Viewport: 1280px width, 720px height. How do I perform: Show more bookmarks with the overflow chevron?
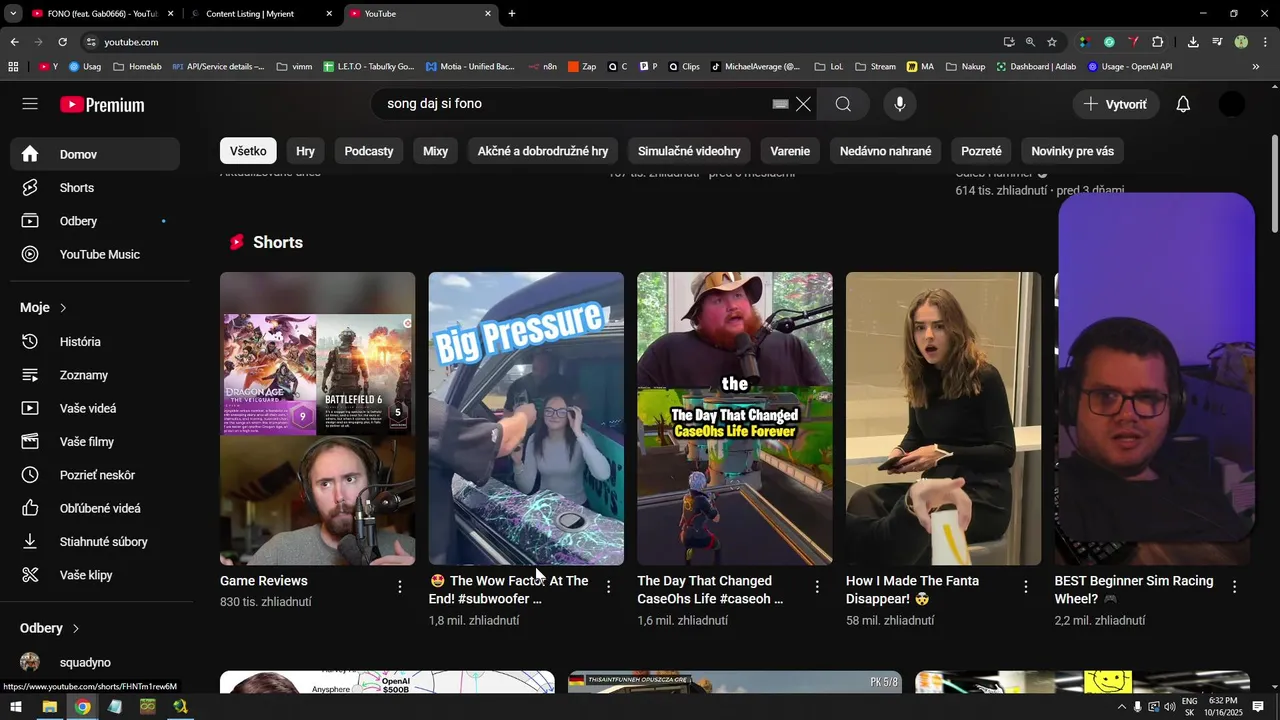tap(1256, 67)
